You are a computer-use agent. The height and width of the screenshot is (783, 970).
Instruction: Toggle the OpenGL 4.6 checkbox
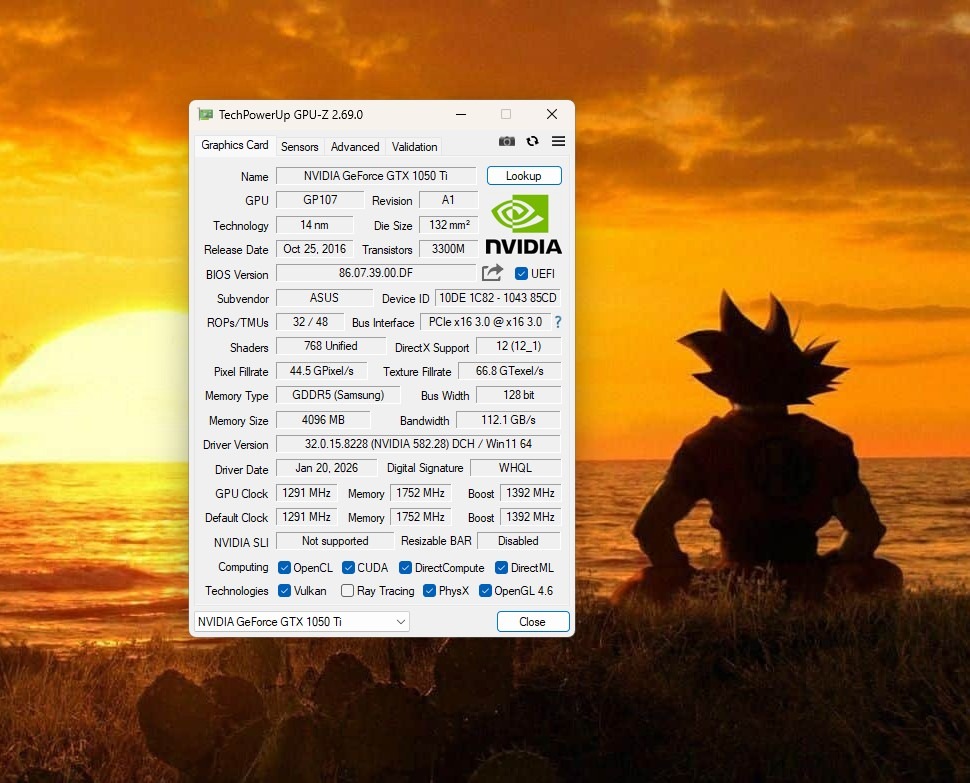pyautogui.click(x=486, y=591)
